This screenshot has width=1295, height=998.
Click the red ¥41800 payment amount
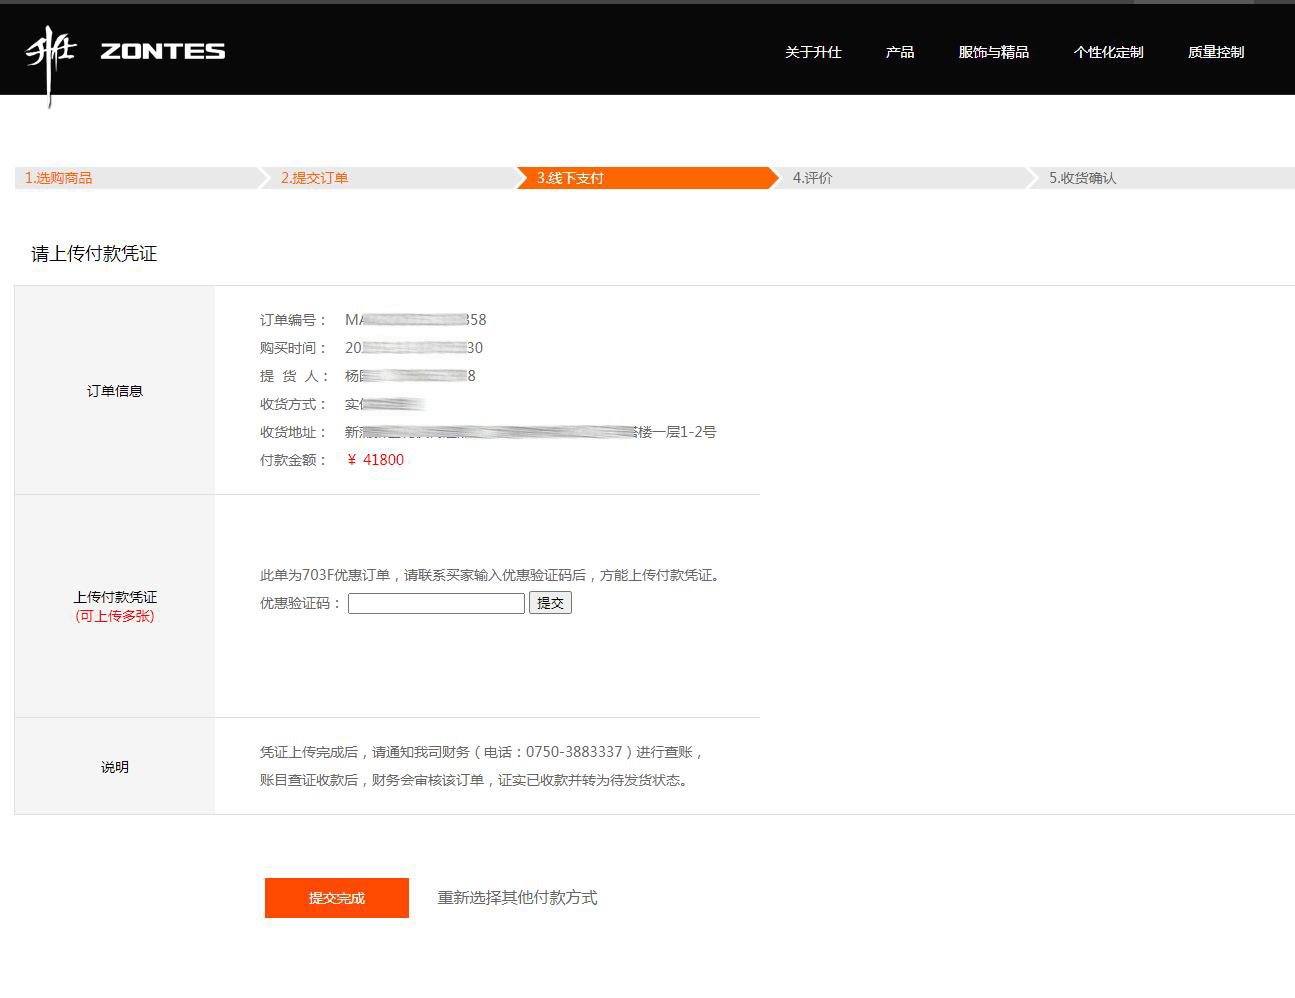(x=376, y=460)
